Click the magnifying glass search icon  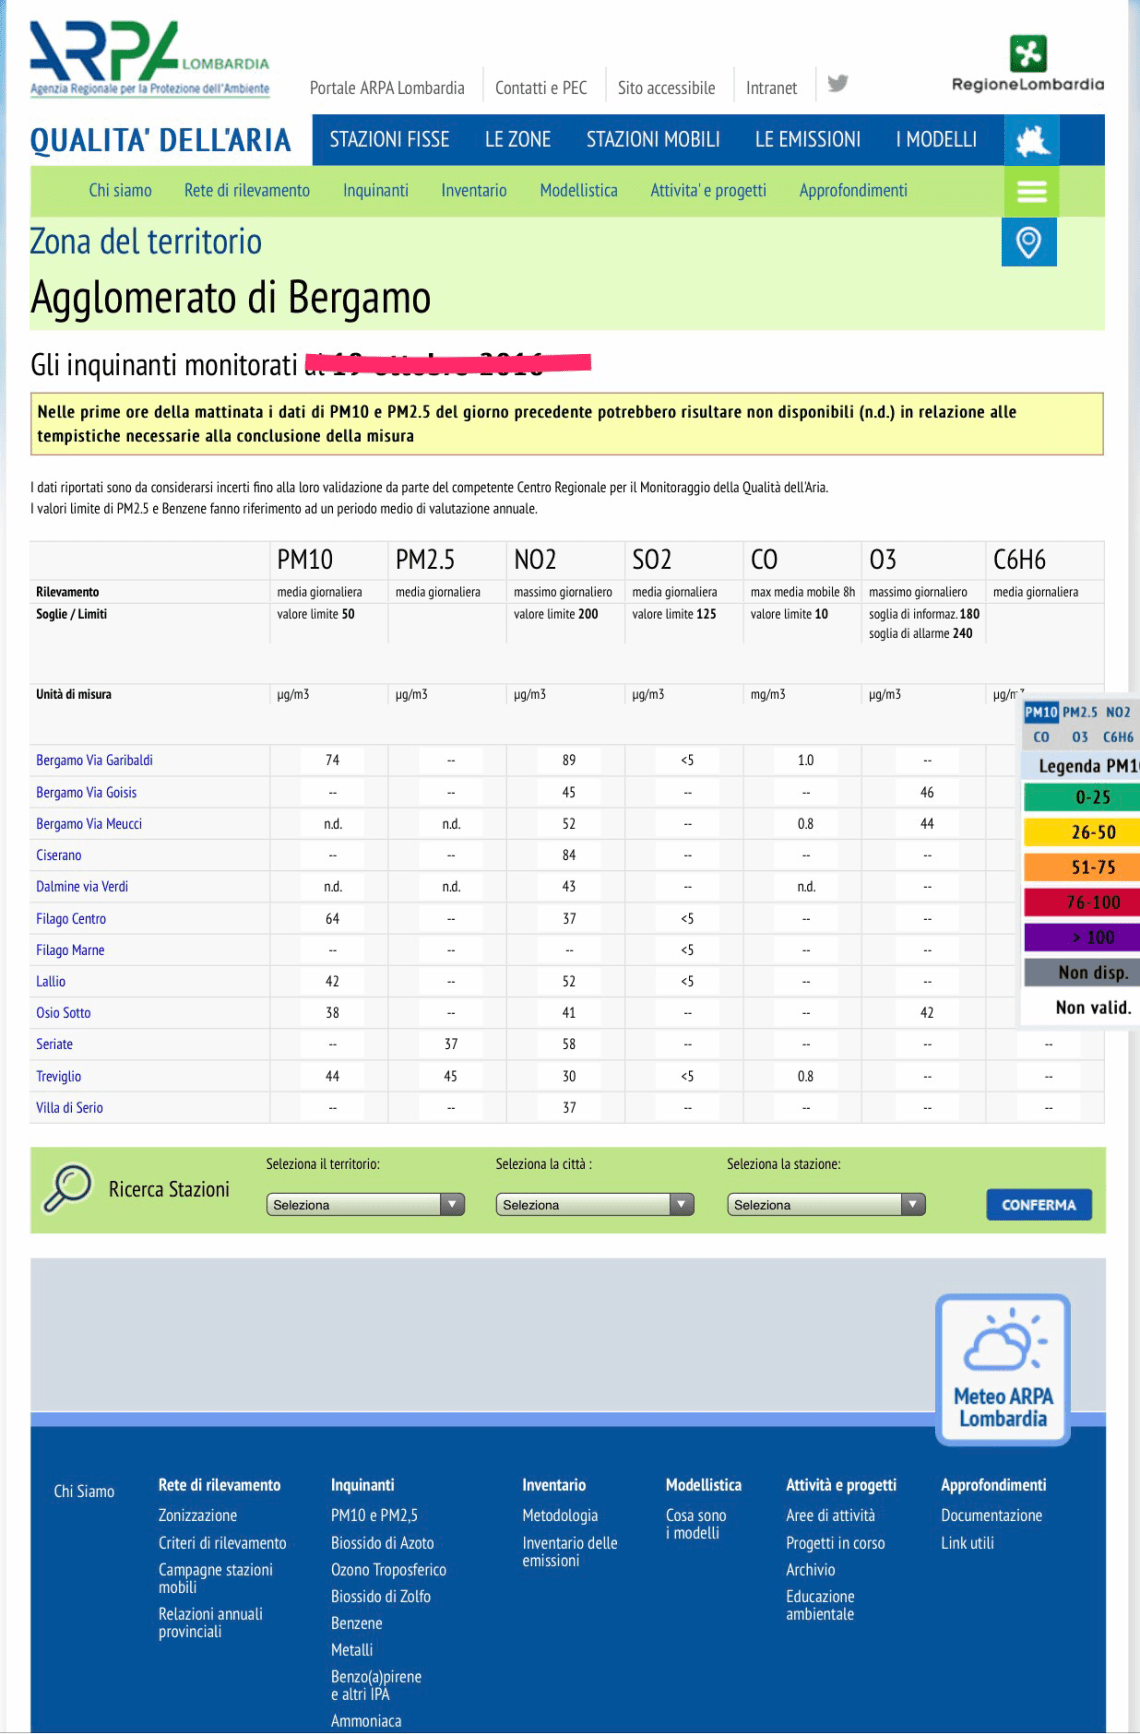[x=67, y=1189]
